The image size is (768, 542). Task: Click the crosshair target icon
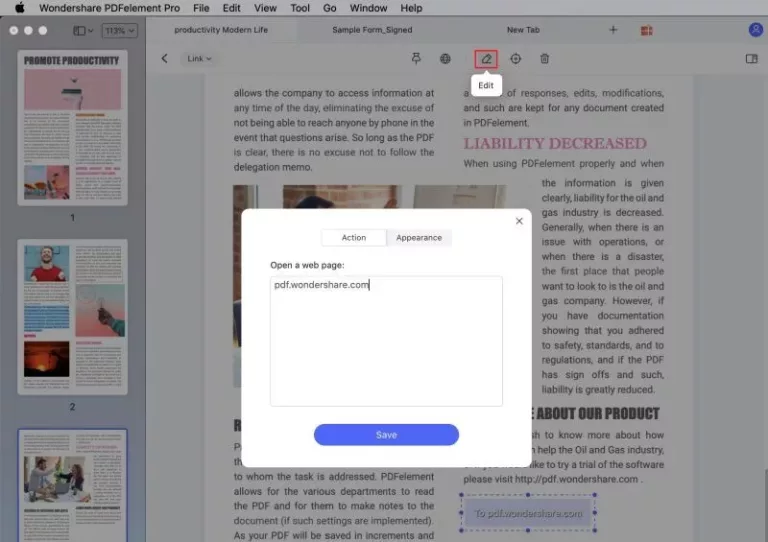(516, 59)
